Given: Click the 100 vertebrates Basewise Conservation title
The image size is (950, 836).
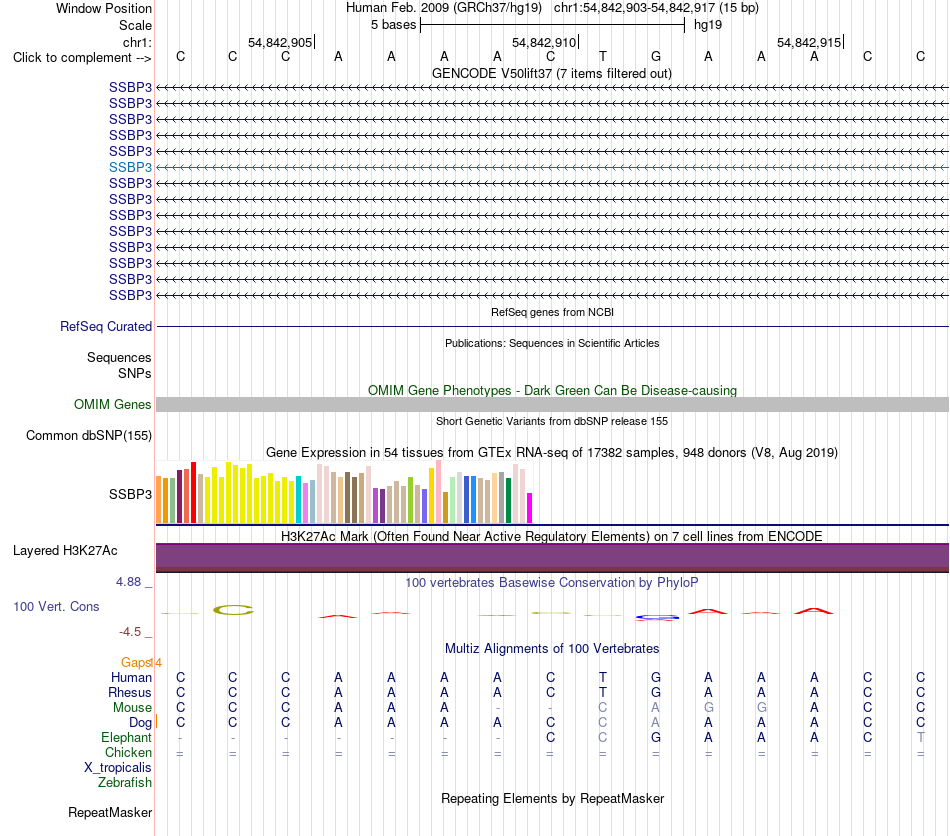Looking at the screenshot, I should coord(552,582).
